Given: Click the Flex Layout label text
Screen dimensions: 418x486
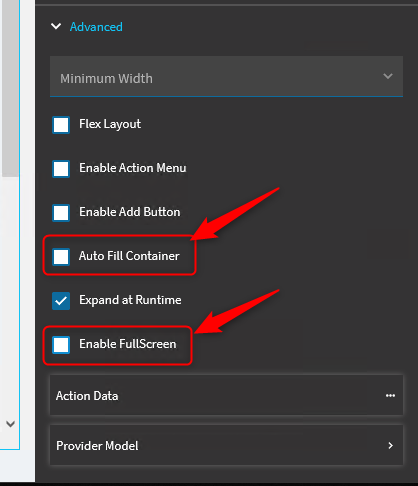Looking at the screenshot, I should pos(110,124).
